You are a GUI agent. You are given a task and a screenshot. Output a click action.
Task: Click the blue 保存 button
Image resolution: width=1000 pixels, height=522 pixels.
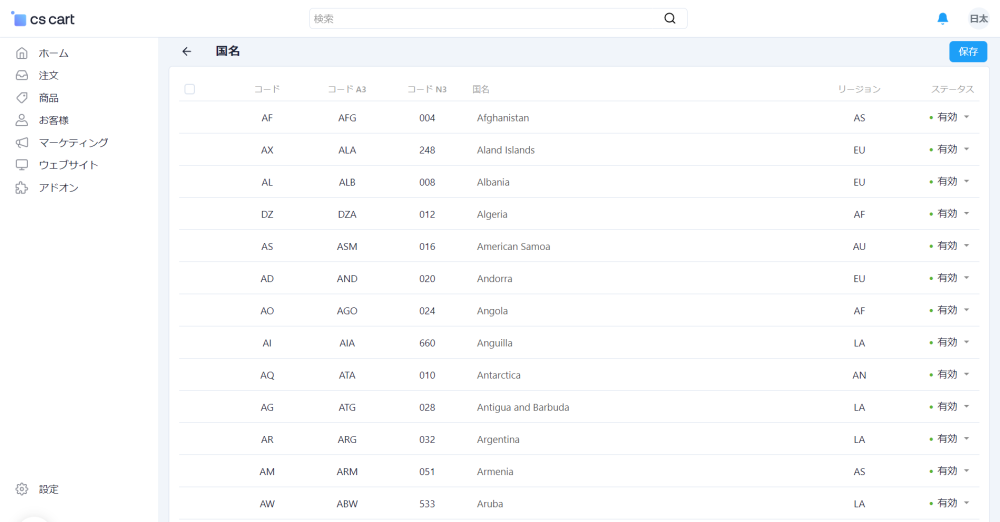point(967,52)
